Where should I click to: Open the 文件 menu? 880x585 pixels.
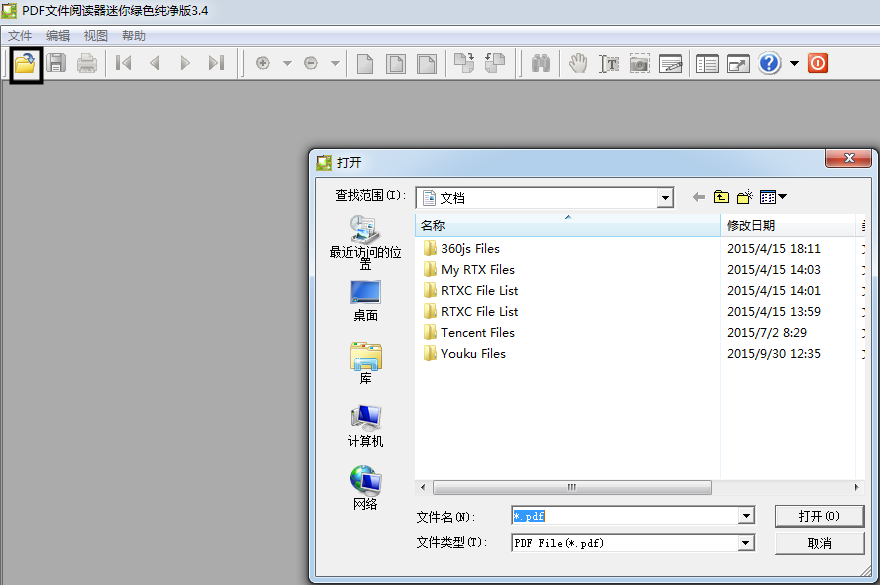(20, 36)
